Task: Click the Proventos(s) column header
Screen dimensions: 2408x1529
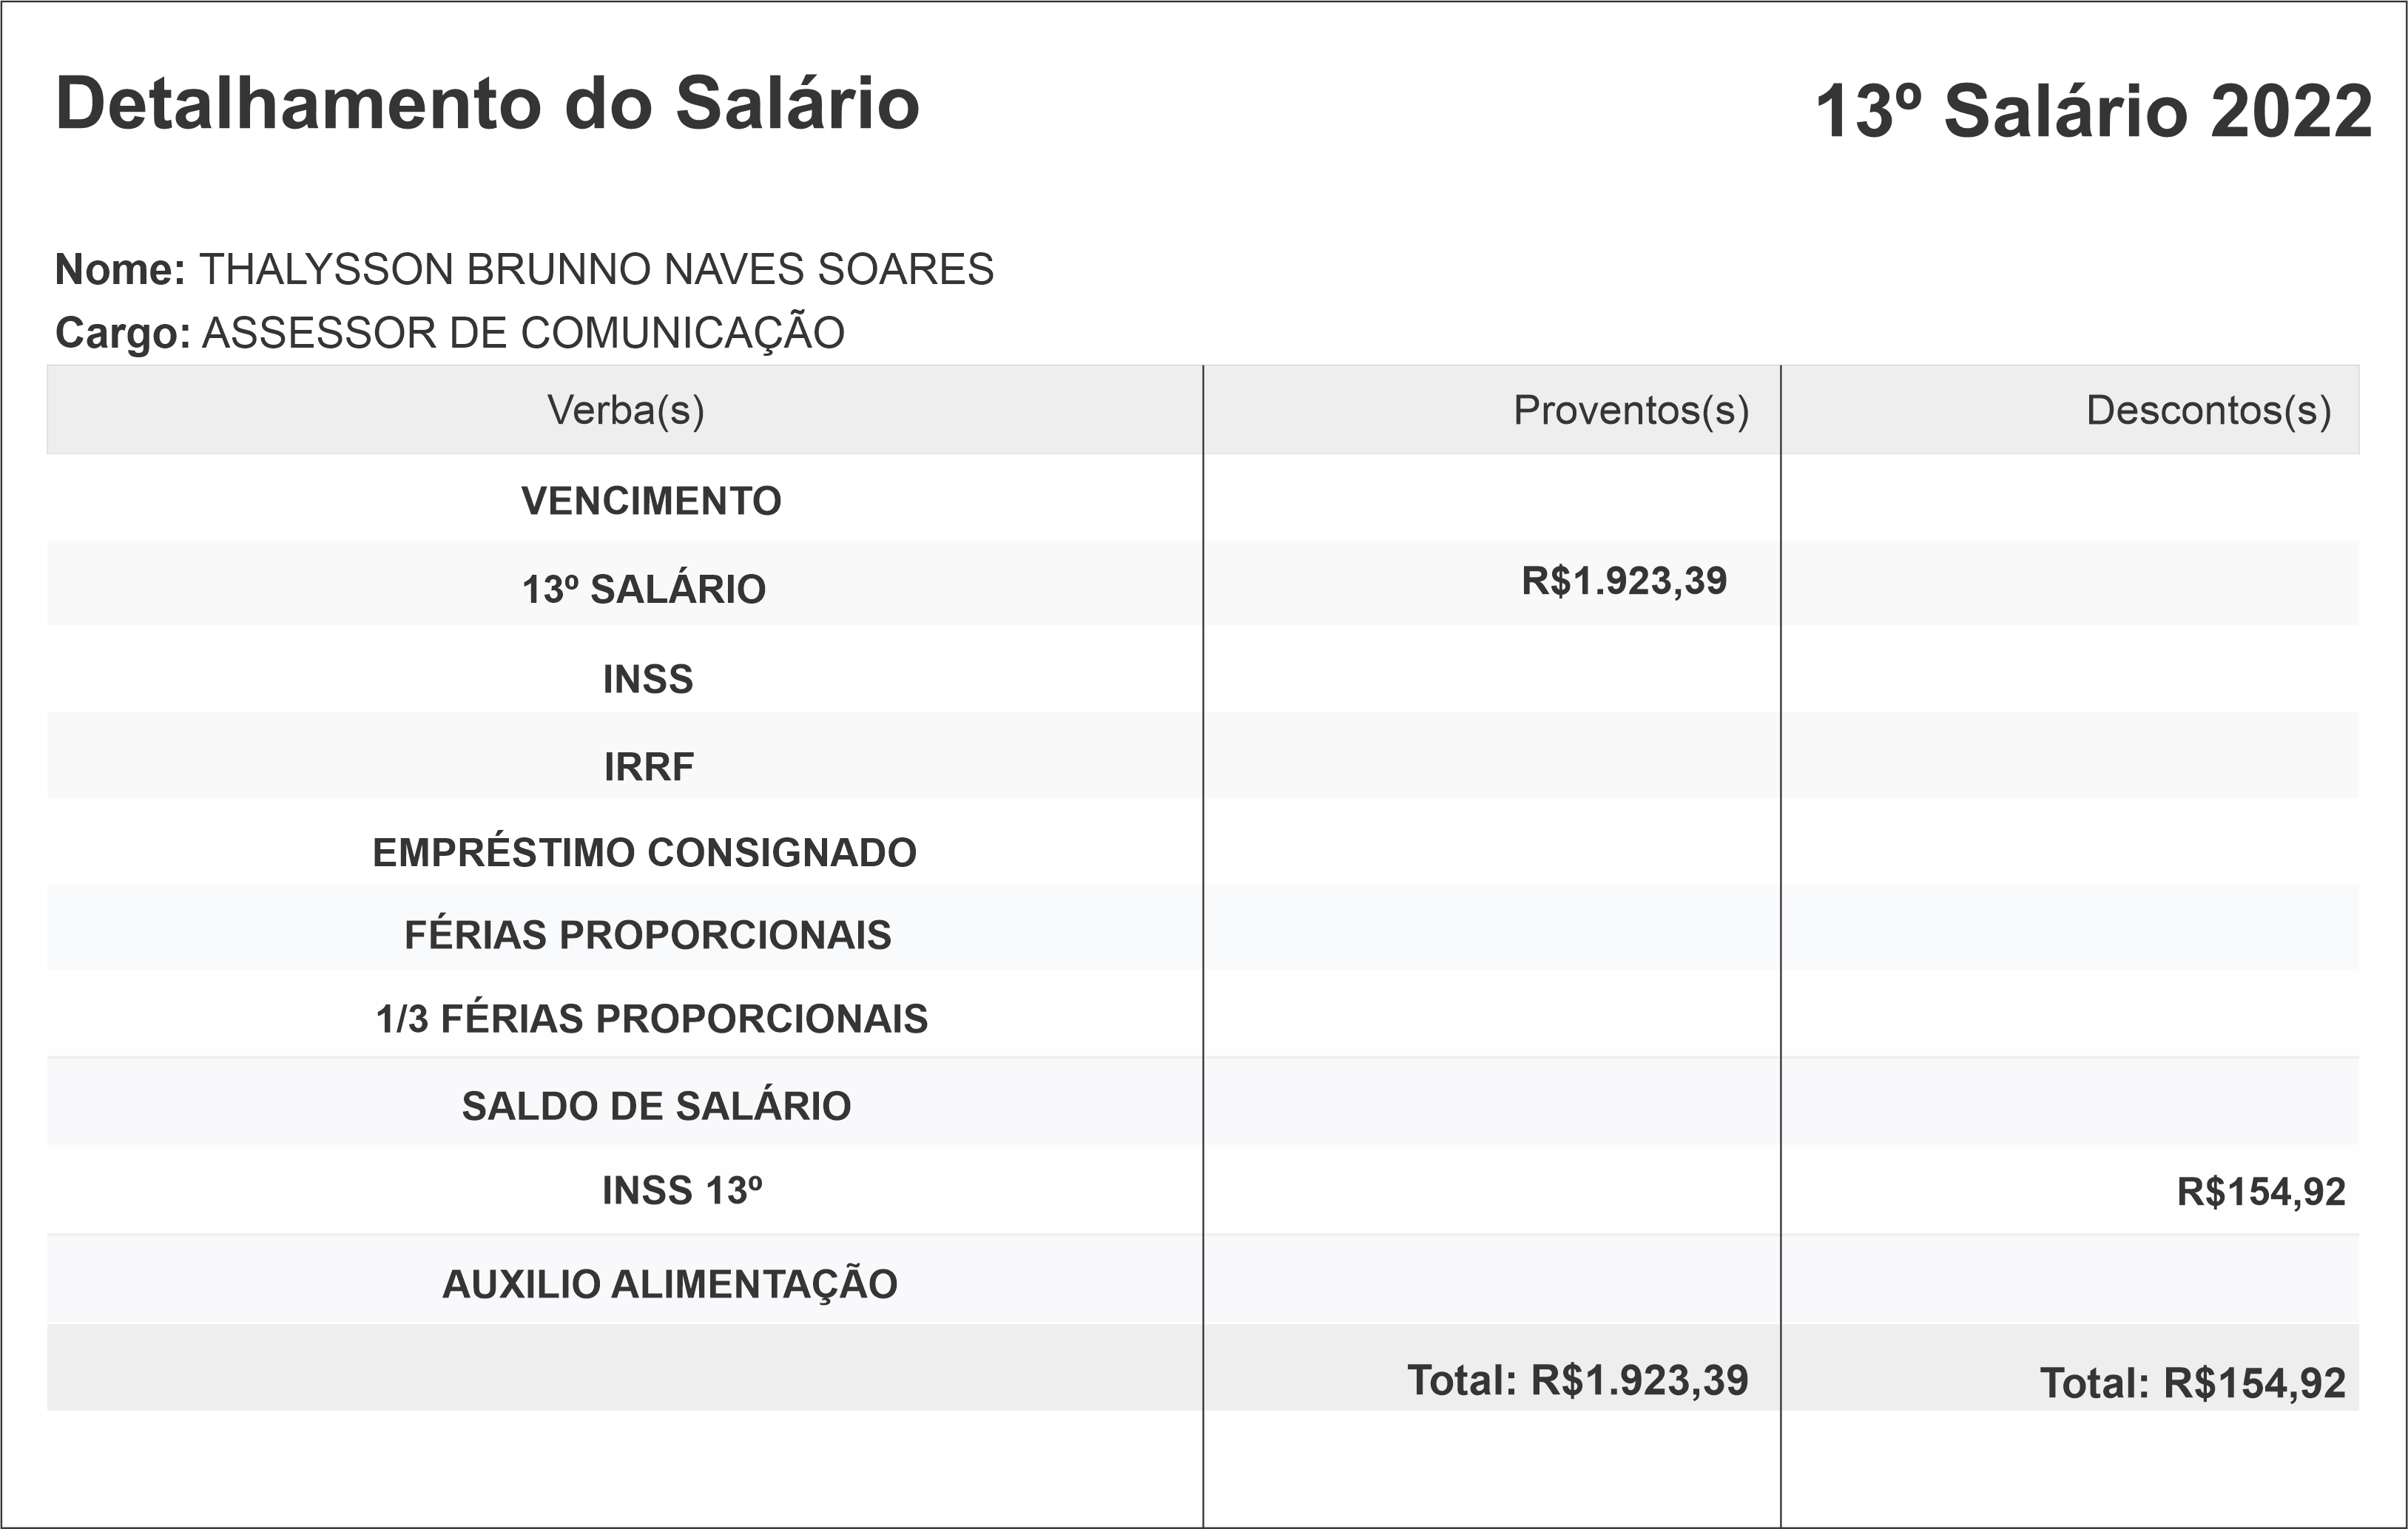Action: (x=1630, y=411)
